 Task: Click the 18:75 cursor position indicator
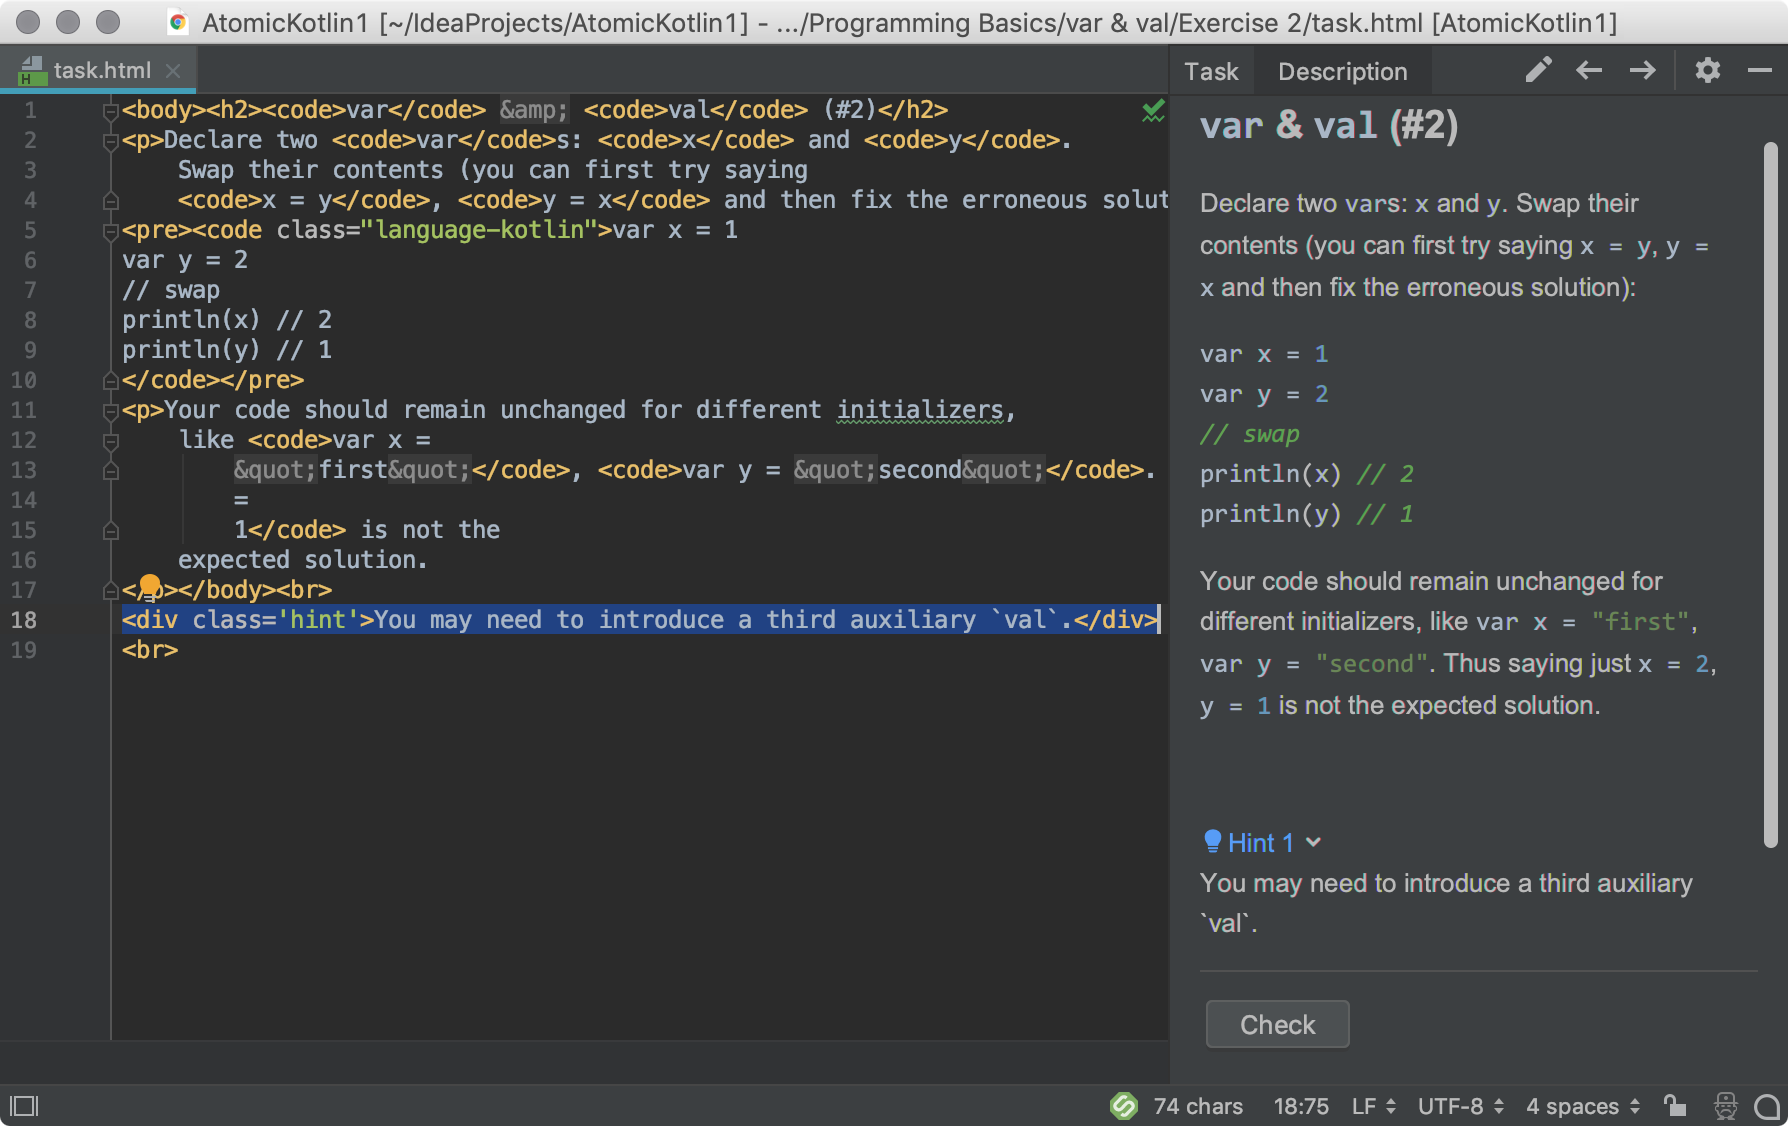pyautogui.click(x=1300, y=1106)
